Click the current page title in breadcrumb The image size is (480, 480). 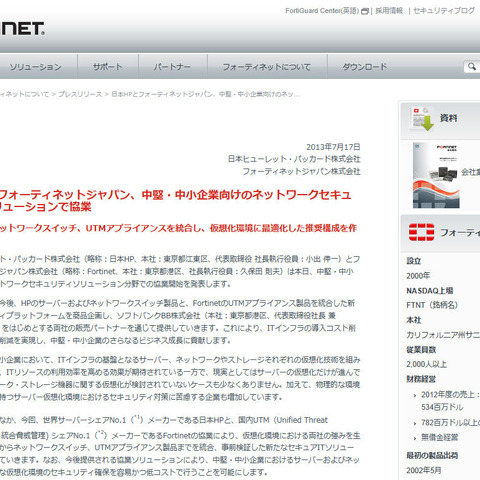pyautogui.click(x=205, y=94)
